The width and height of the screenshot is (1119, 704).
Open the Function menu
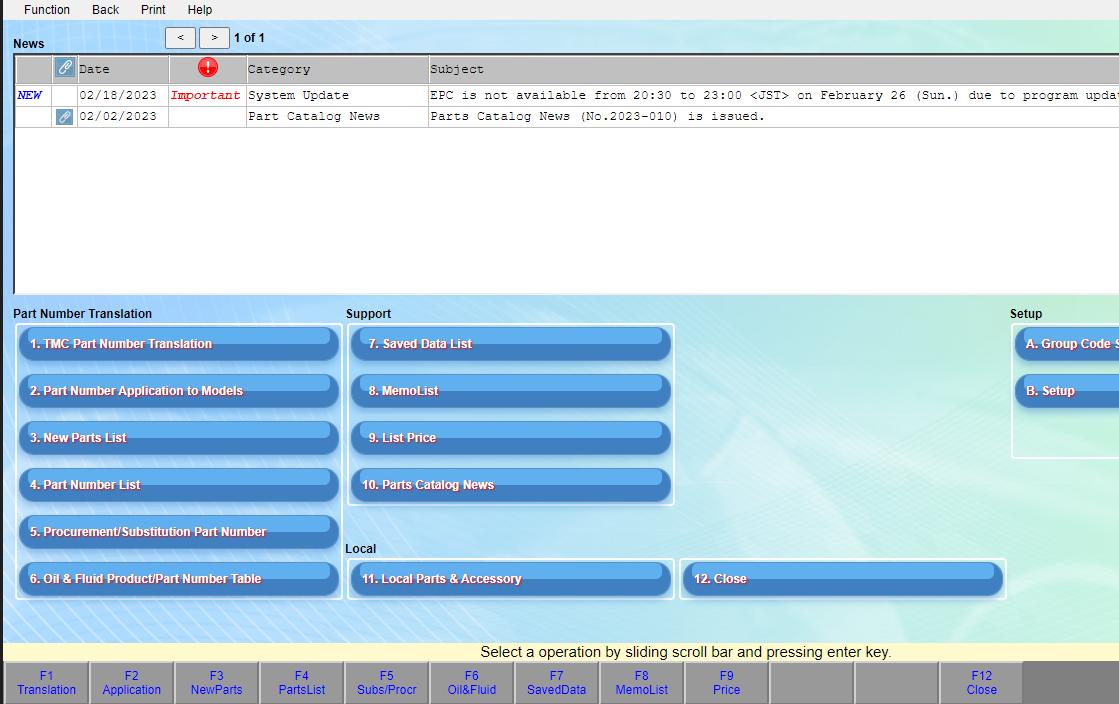(x=46, y=10)
